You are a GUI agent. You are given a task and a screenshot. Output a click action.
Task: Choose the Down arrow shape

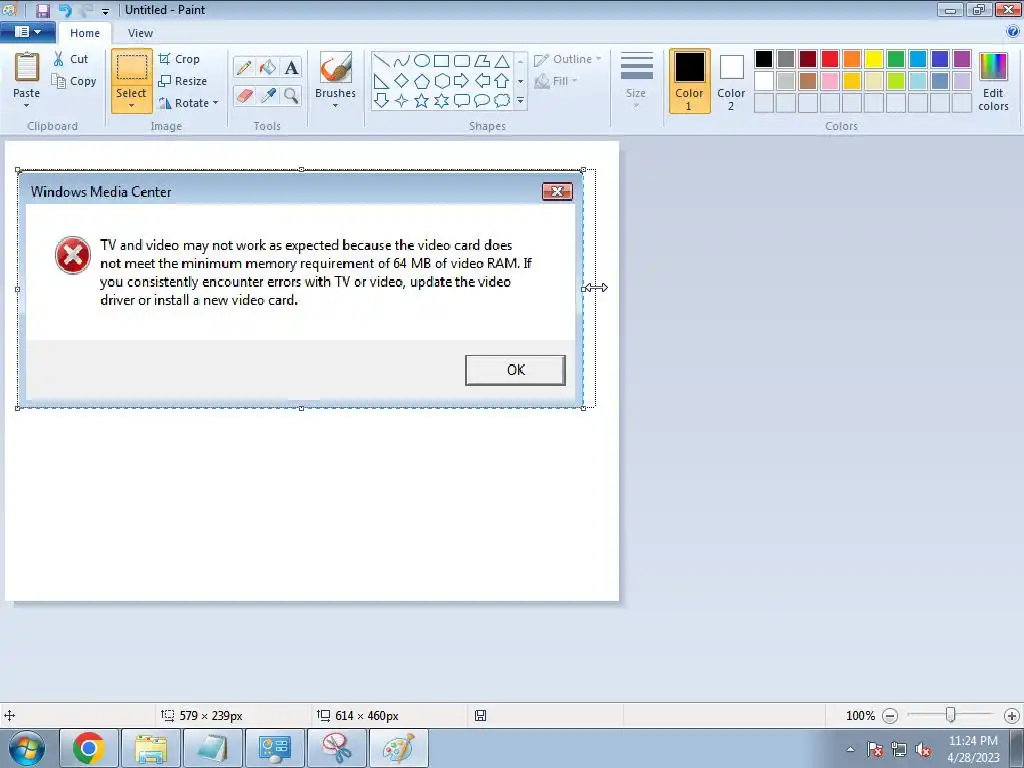pos(382,101)
